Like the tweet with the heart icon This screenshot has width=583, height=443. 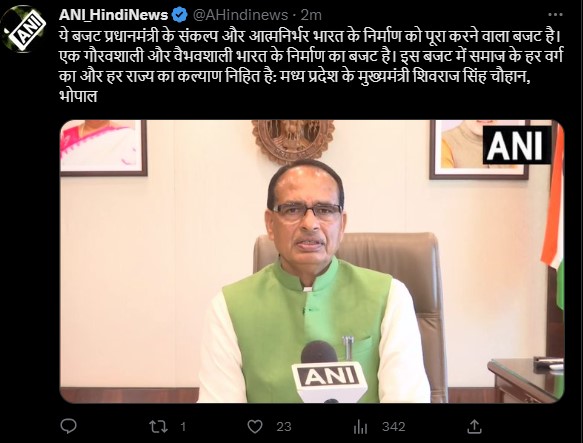(x=255, y=426)
